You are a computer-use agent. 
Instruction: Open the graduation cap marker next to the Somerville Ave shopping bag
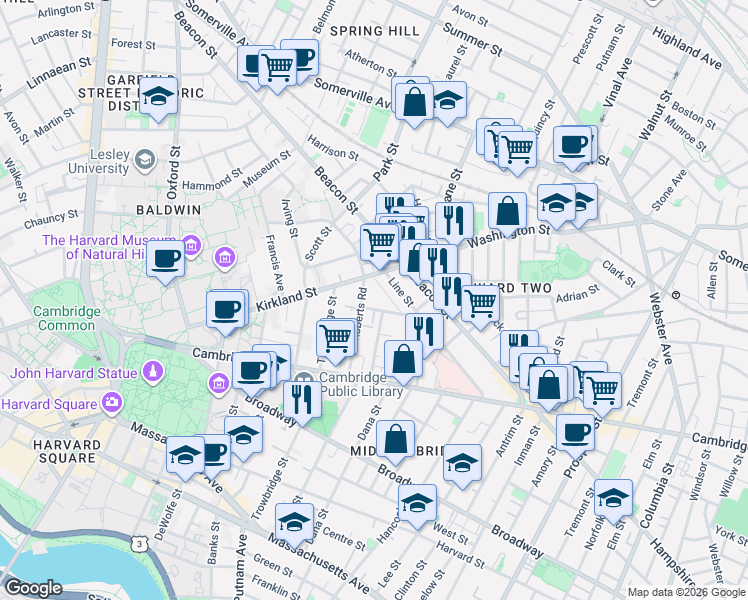(447, 103)
